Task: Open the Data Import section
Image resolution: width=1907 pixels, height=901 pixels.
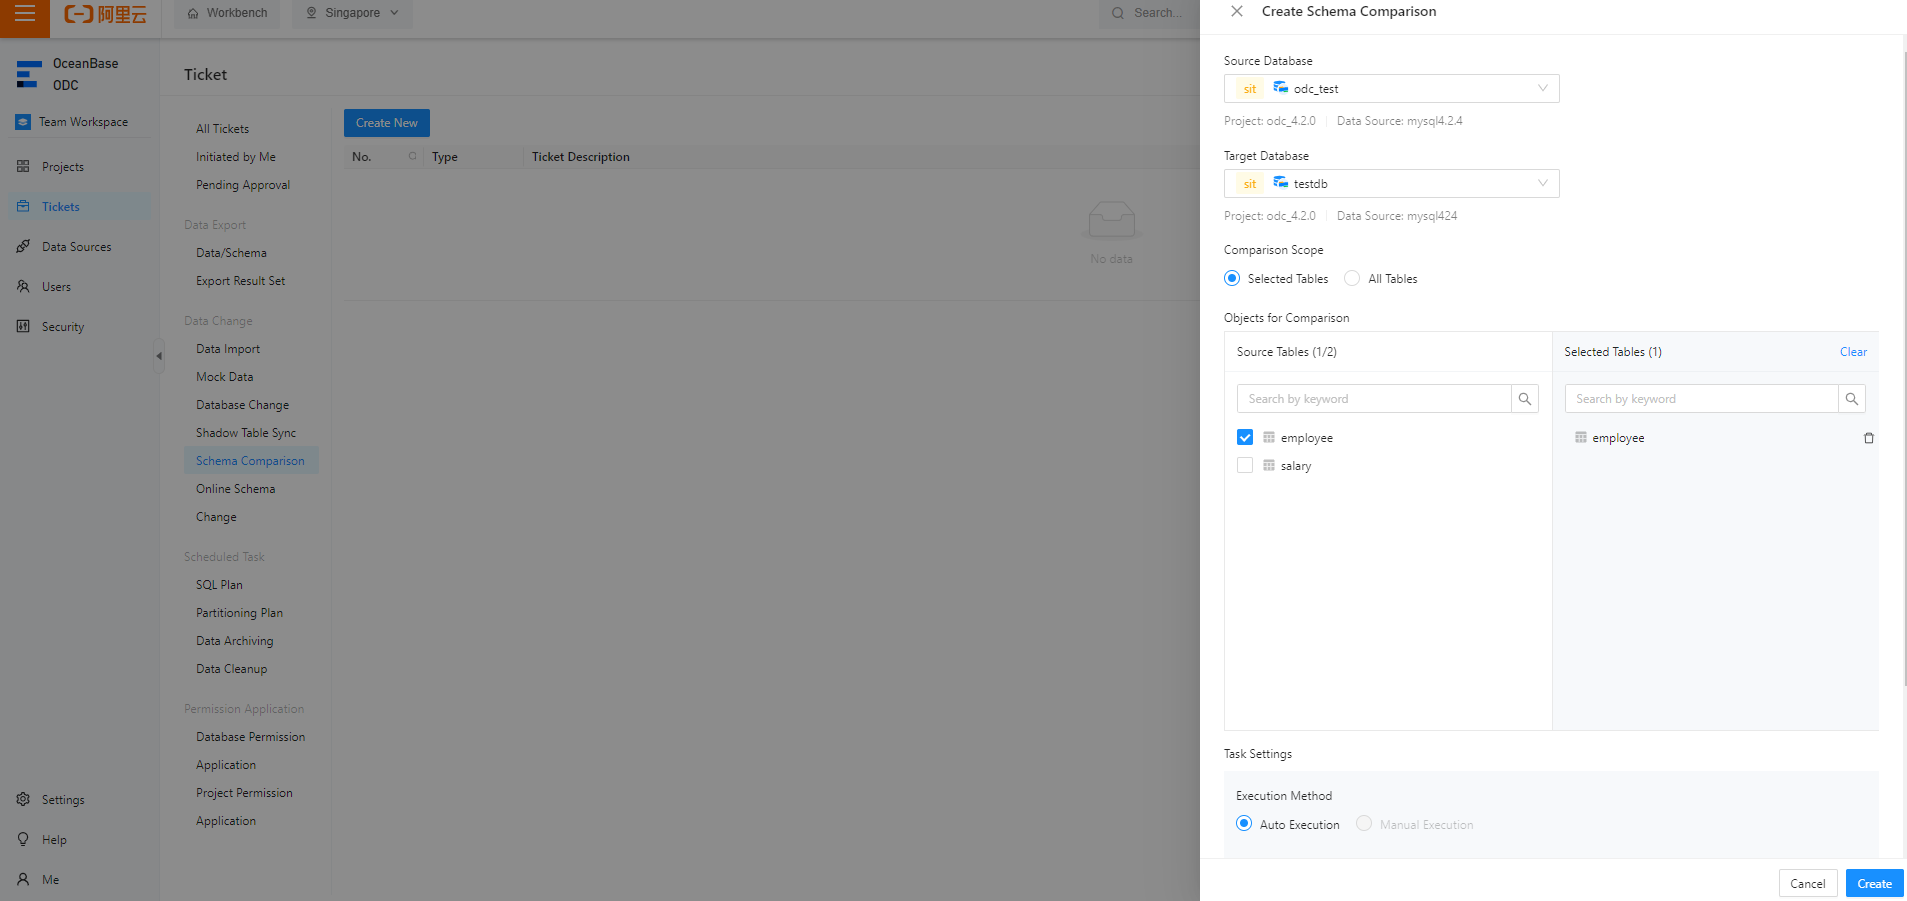Action: (x=227, y=348)
